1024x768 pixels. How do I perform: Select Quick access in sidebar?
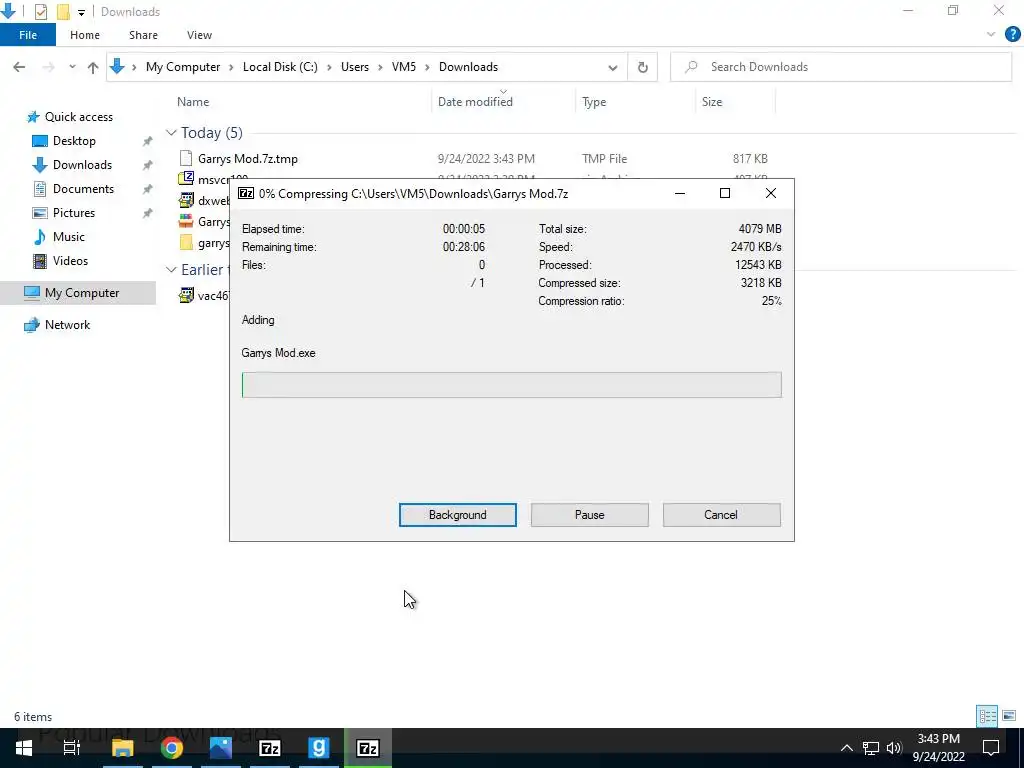(78, 117)
